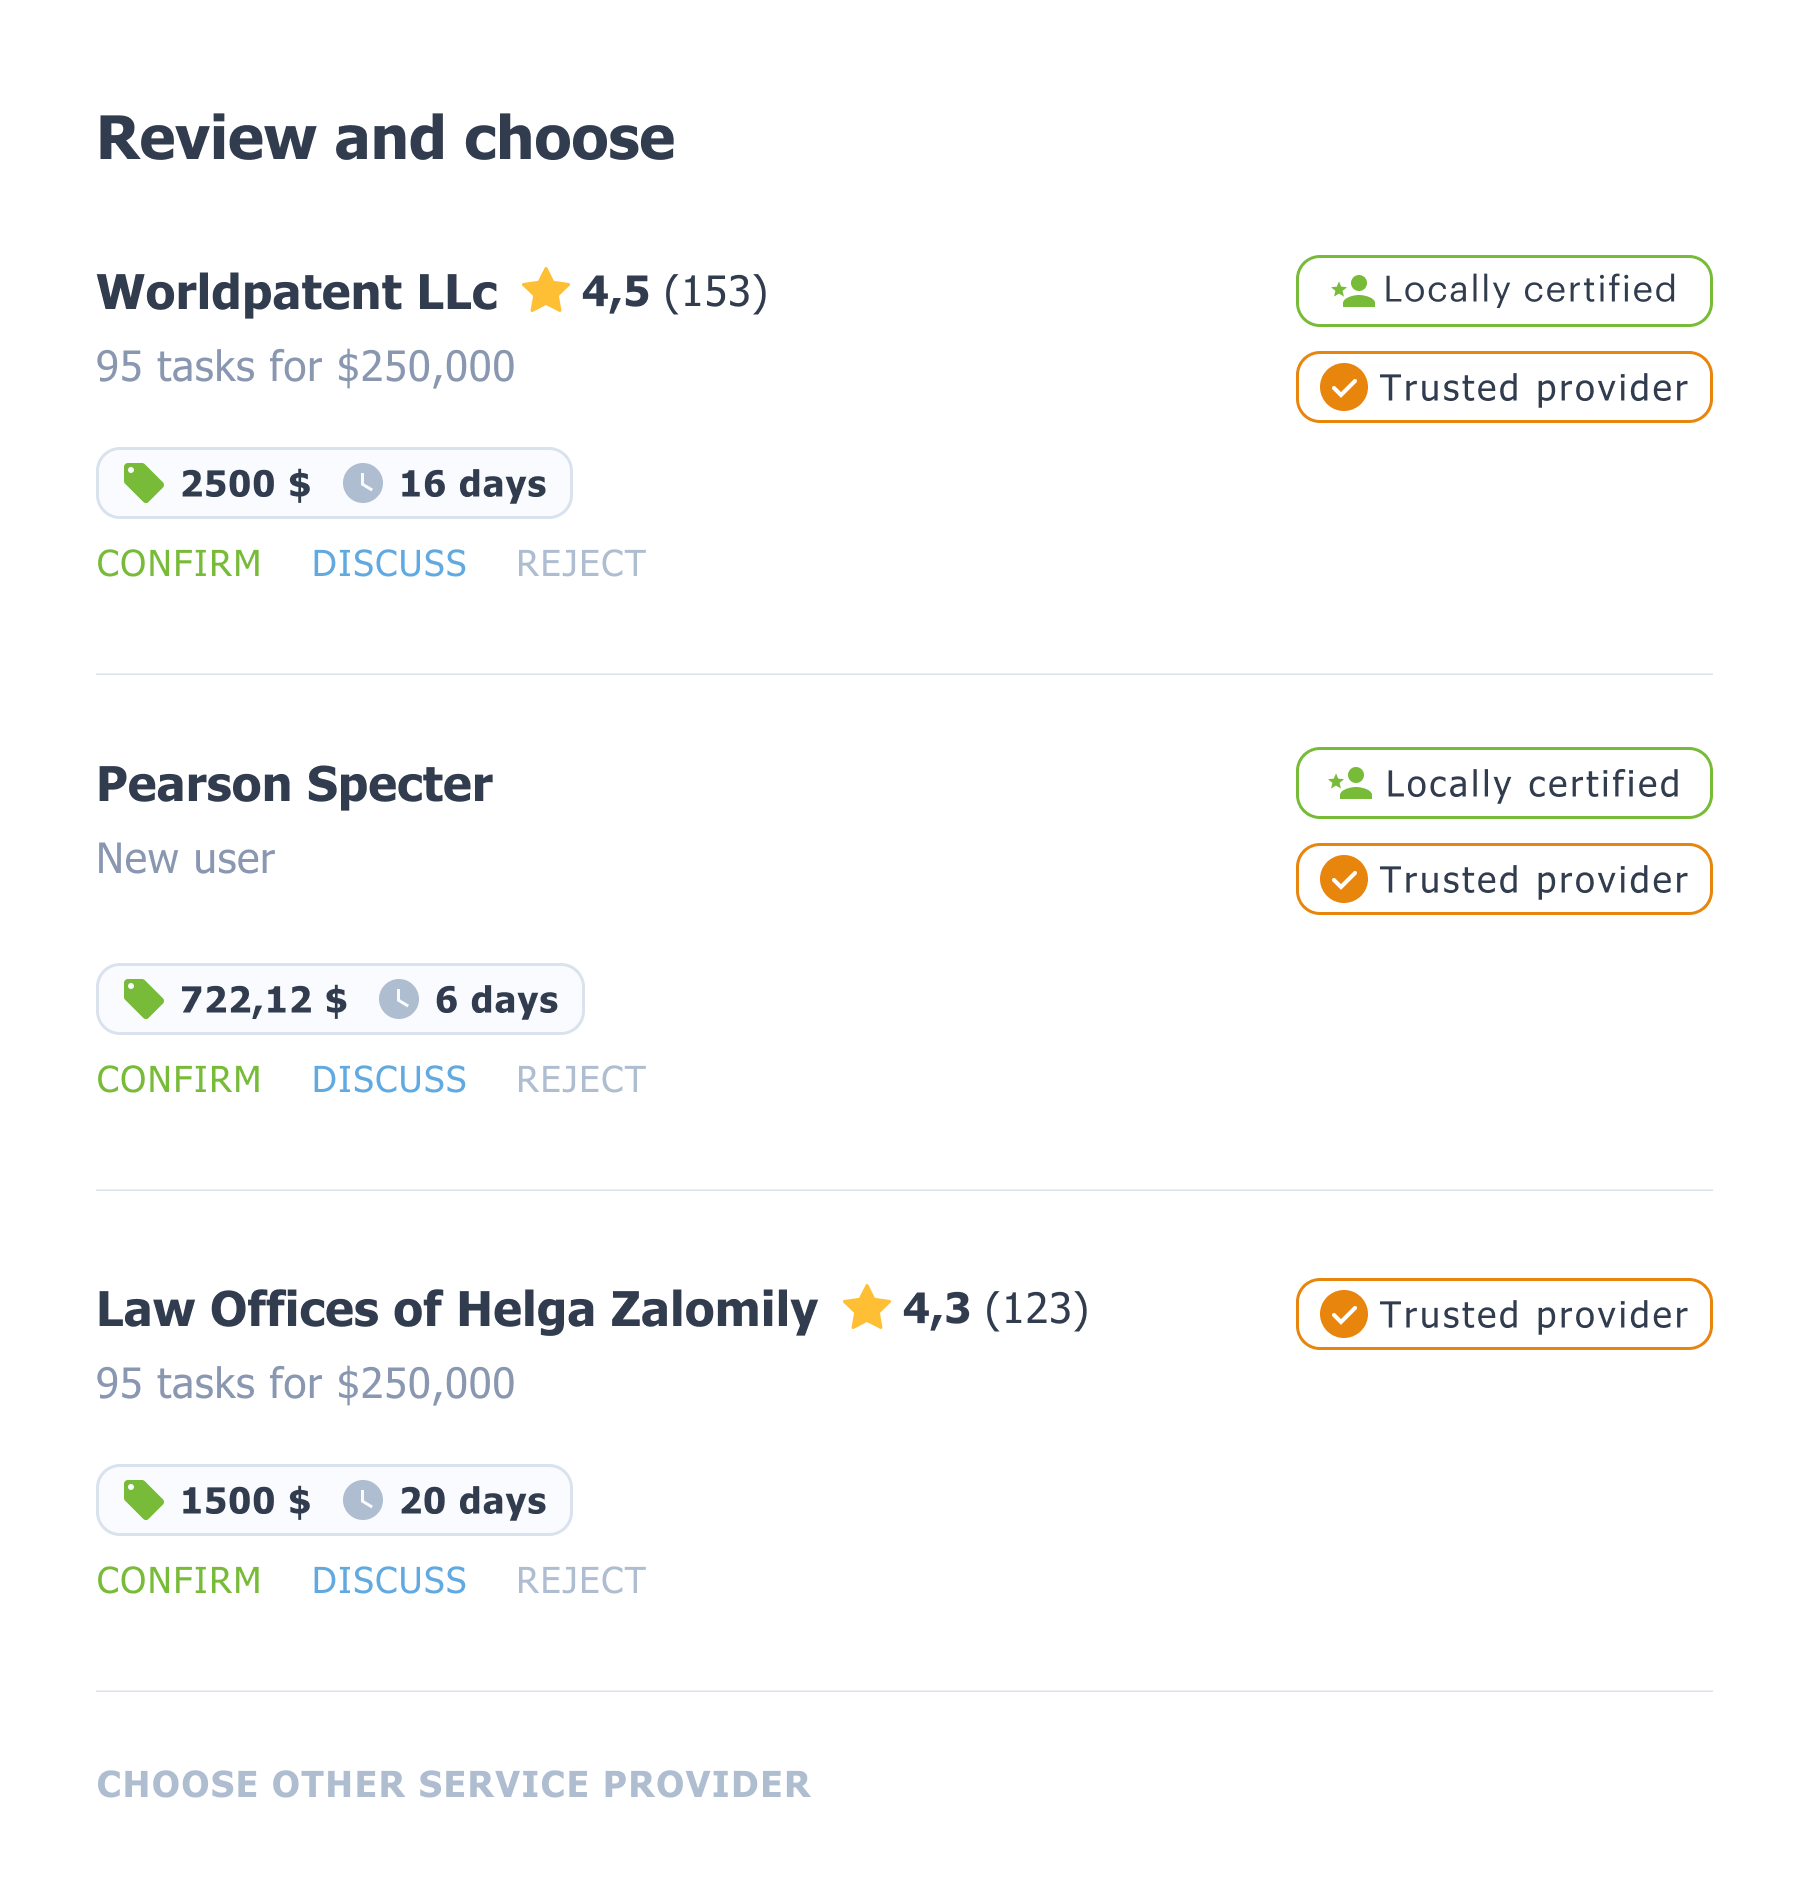Click the person-star icon in Pearson Specter's Locally certified badge
The height and width of the screenshot is (1896, 1809).
pos(1351,783)
